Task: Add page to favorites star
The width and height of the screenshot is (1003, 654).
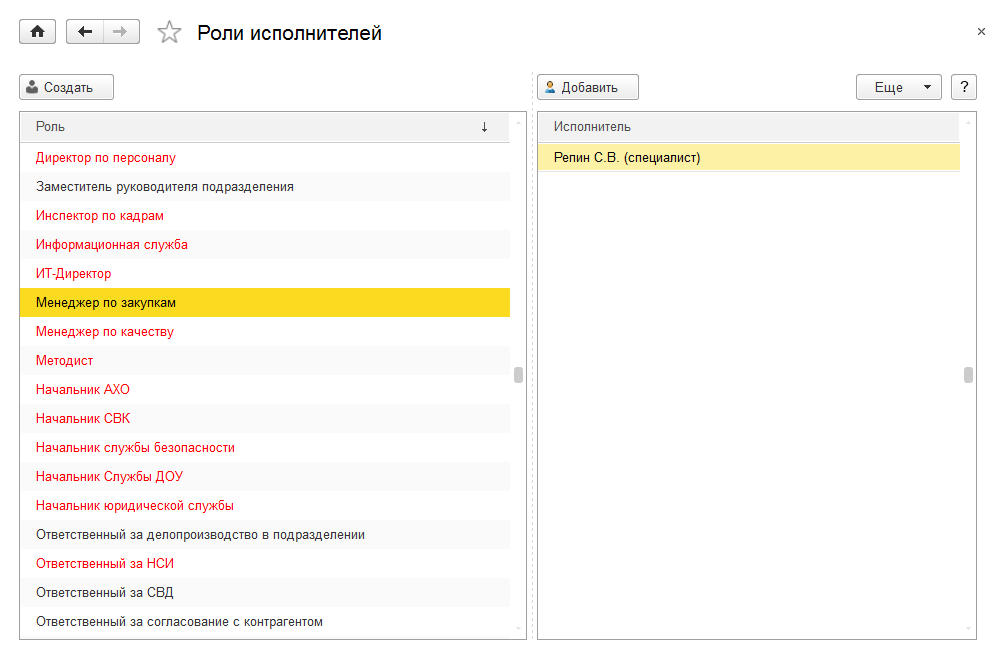Action: (x=170, y=33)
